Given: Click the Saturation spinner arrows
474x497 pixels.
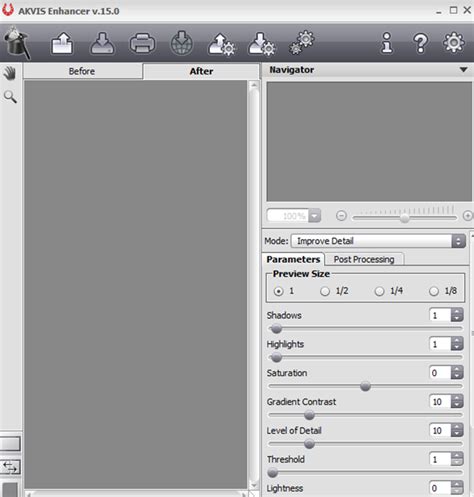Looking at the screenshot, I should (457, 373).
